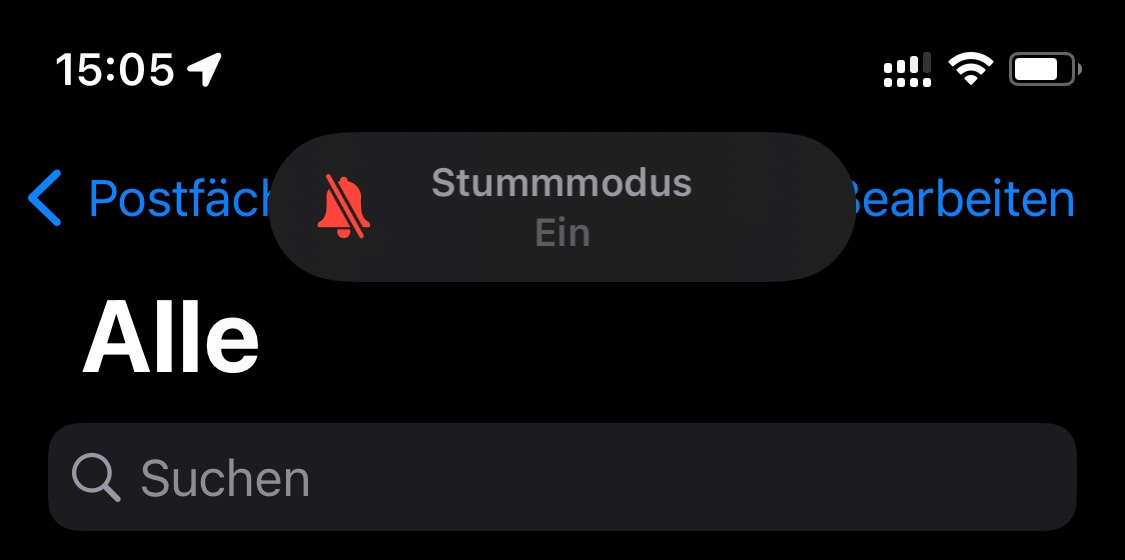
Task: Click the cellular signal strength bars
Action: [908, 62]
